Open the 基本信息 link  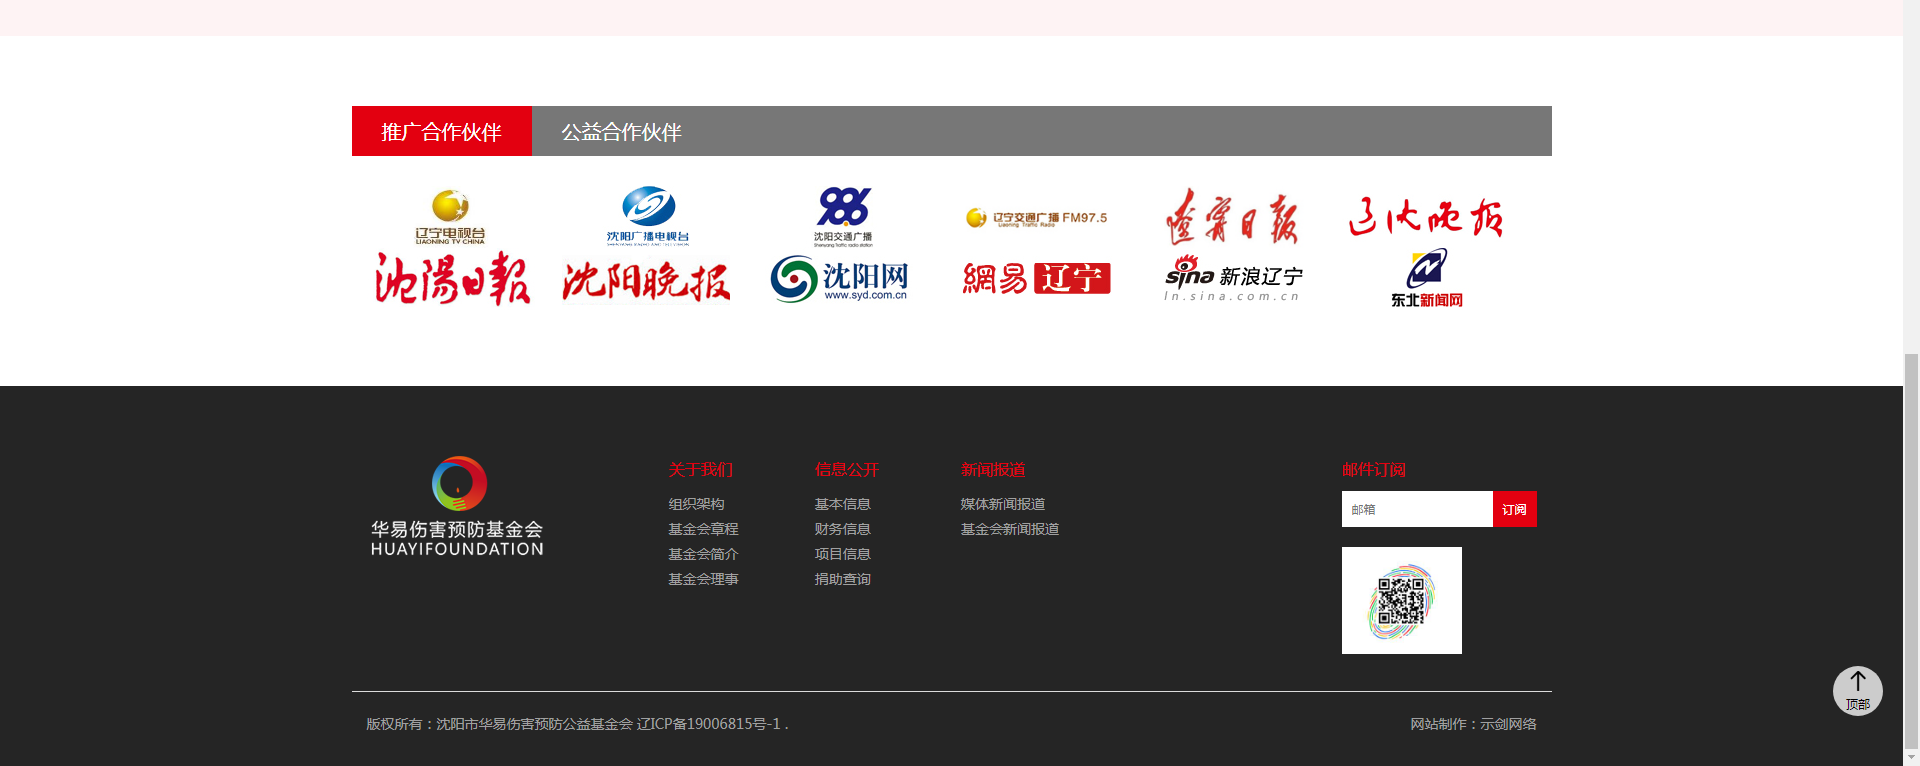coord(842,504)
